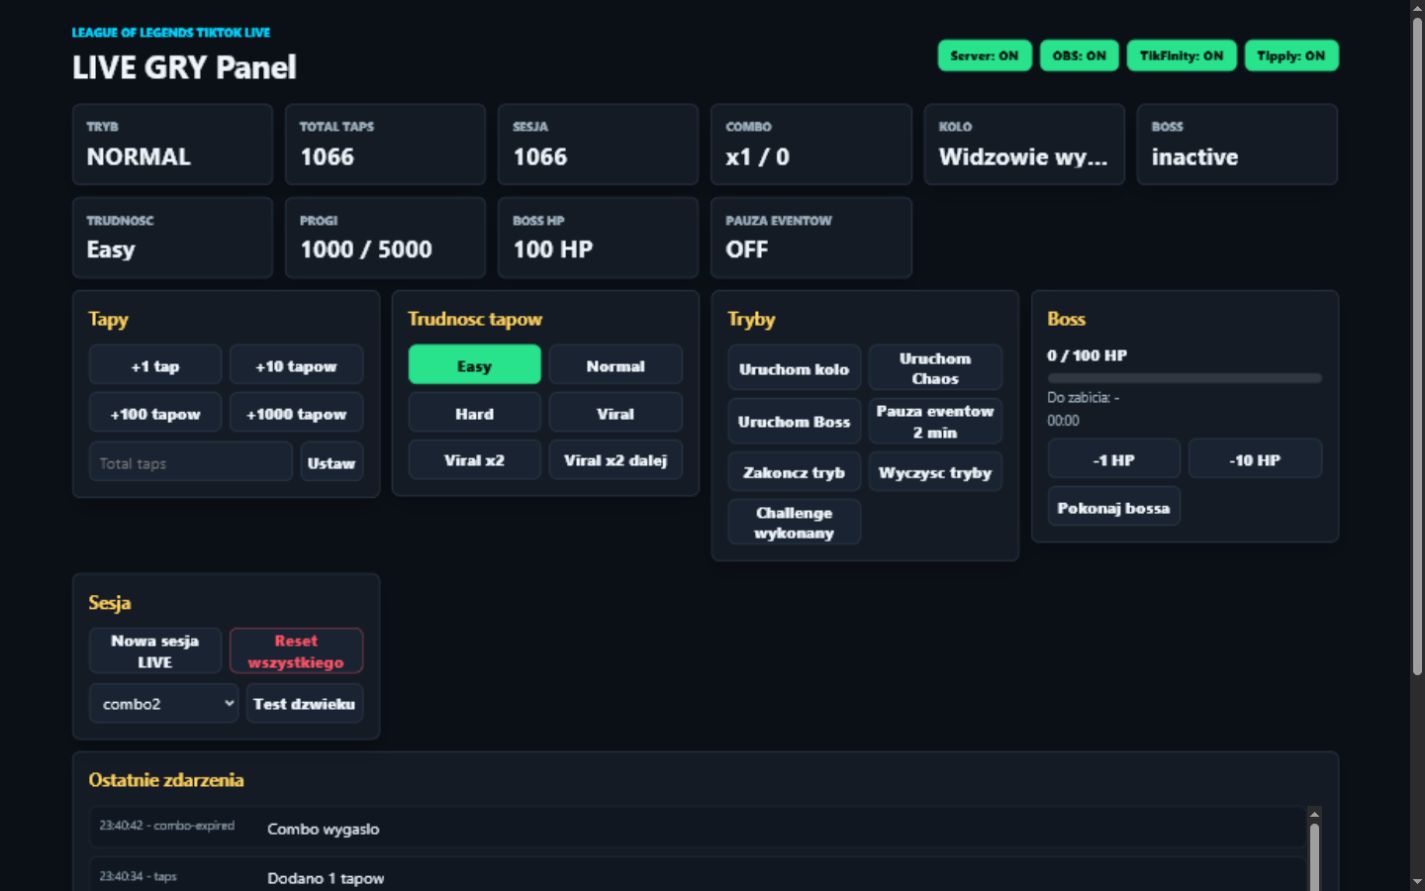
Task: Choose the Viral x2 dalej difficulty
Action: click(x=616, y=460)
